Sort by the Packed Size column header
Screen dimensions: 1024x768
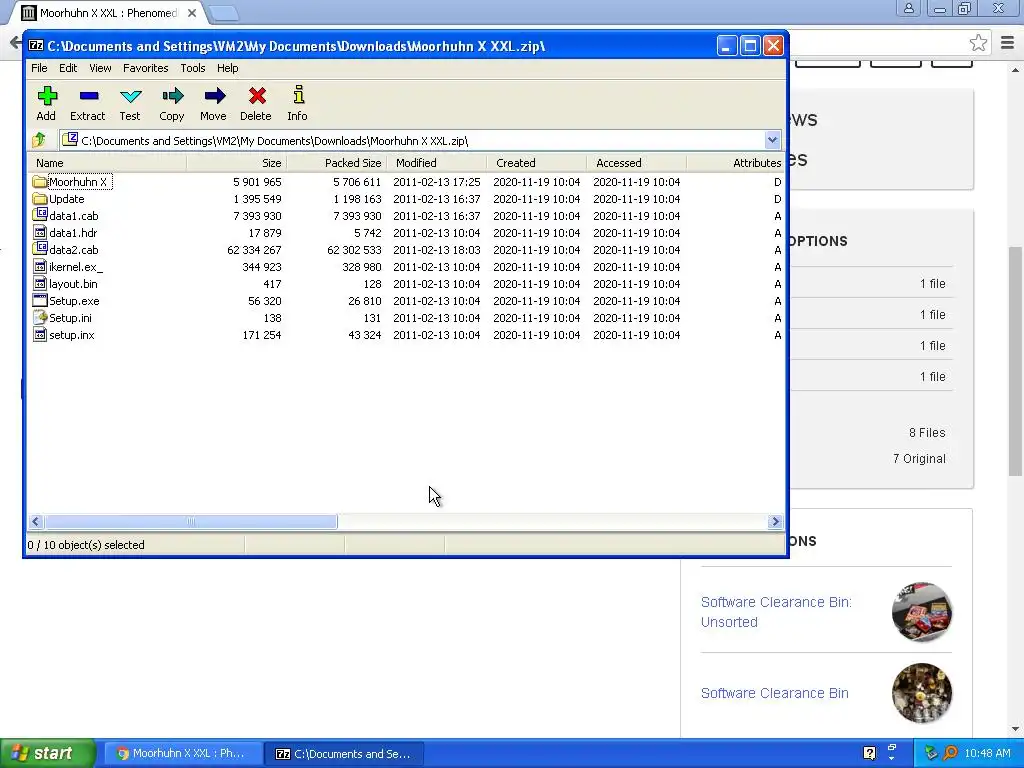tap(336, 163)
